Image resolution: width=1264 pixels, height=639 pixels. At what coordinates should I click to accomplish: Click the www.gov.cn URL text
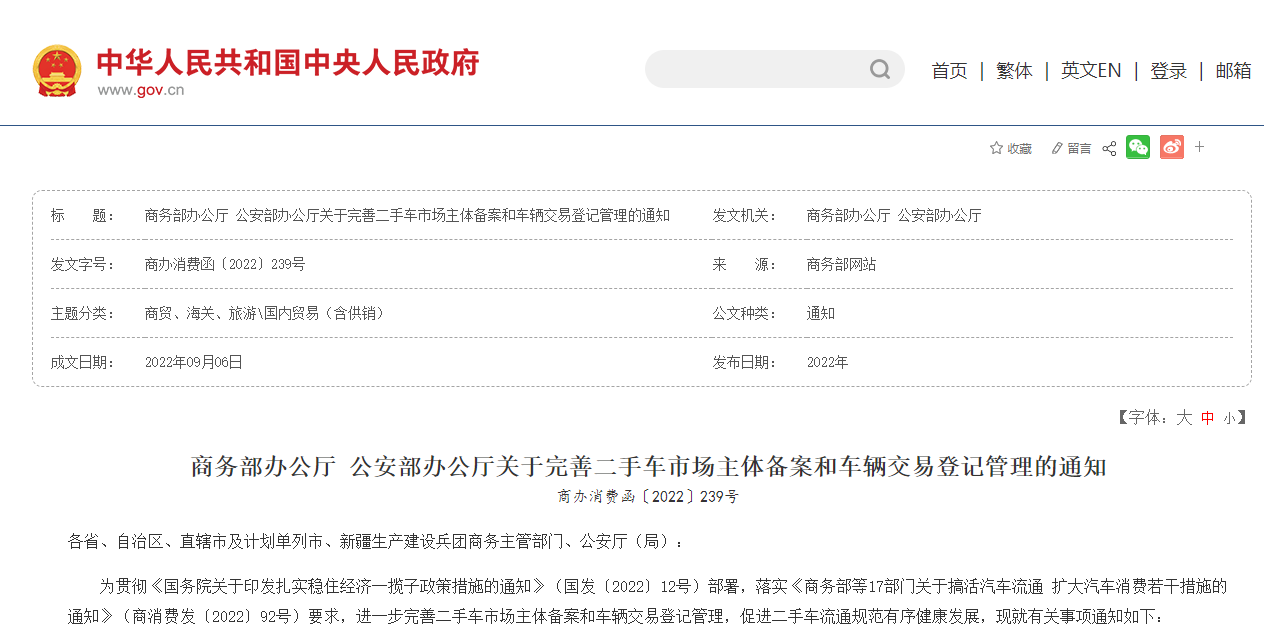(141, 90)
